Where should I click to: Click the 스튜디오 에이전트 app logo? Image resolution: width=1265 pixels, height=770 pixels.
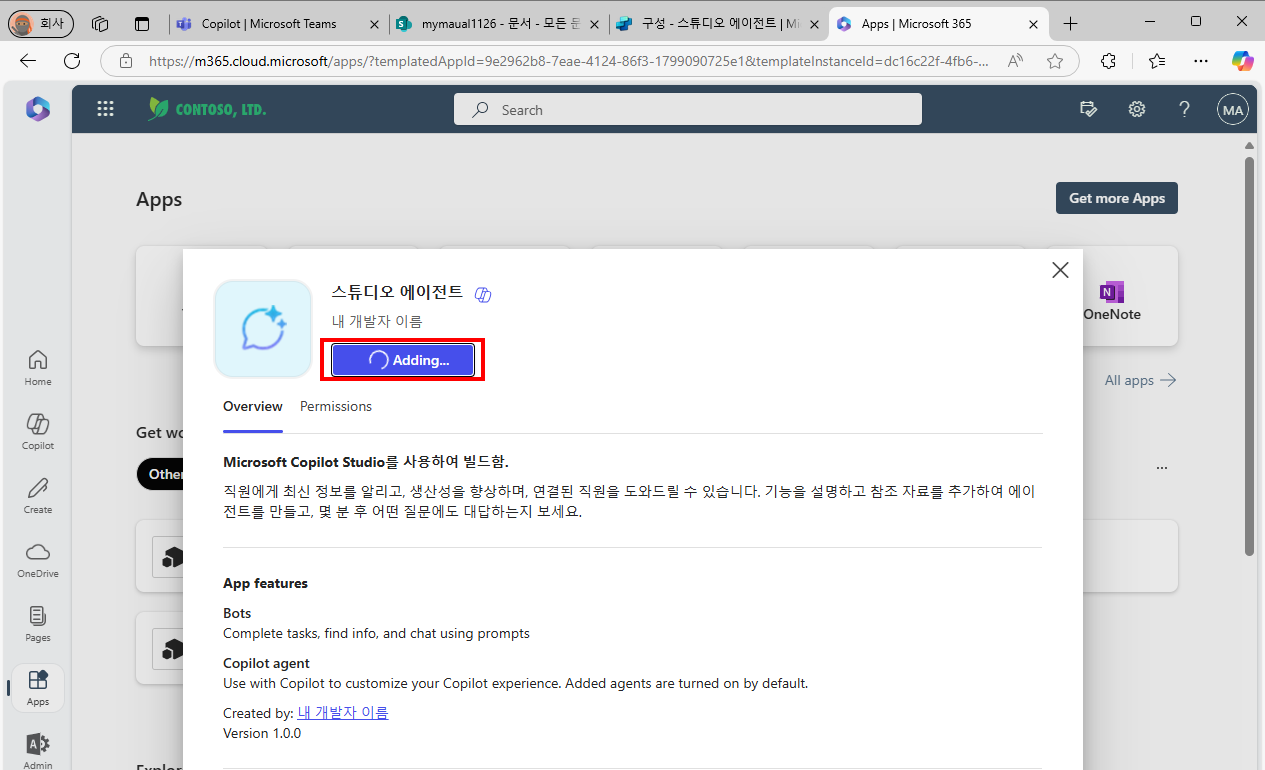coord(263,329)
